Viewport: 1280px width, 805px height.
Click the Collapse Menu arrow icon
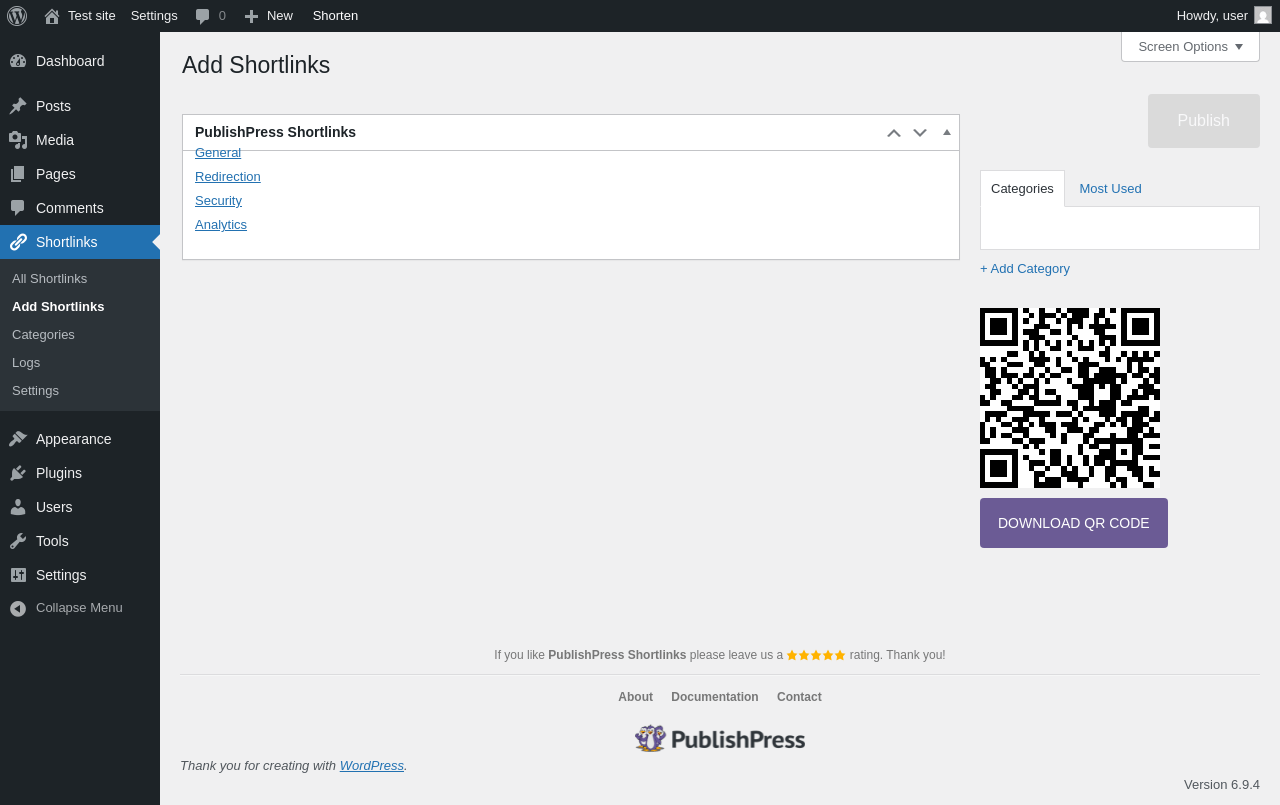point(18,608)
